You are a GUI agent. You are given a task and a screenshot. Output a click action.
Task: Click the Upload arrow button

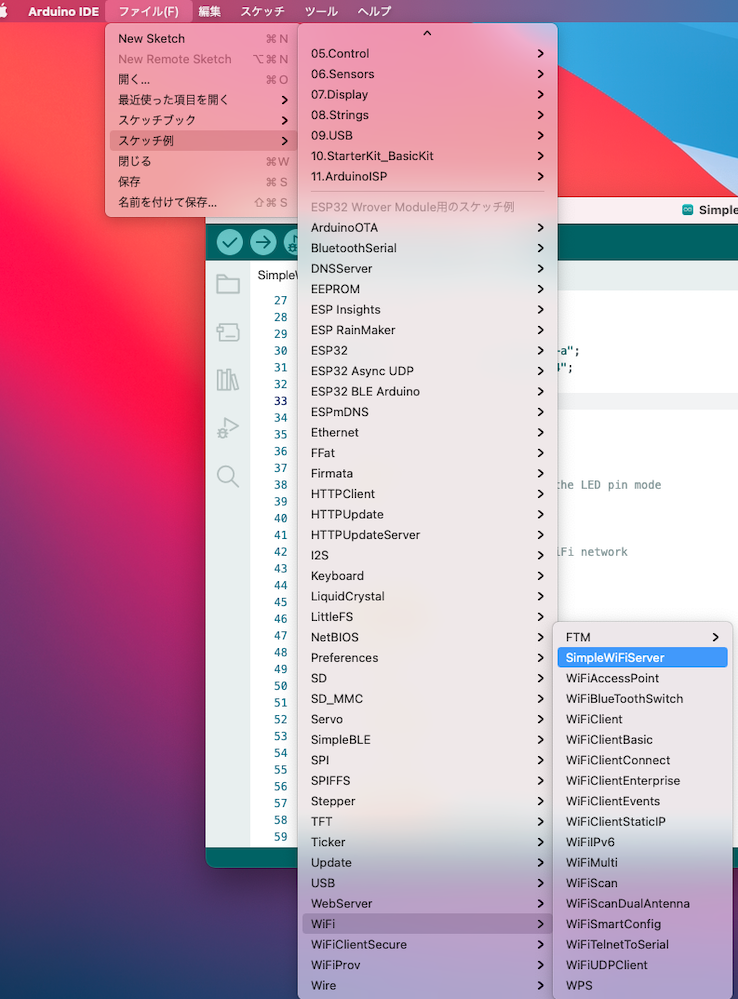263,242
